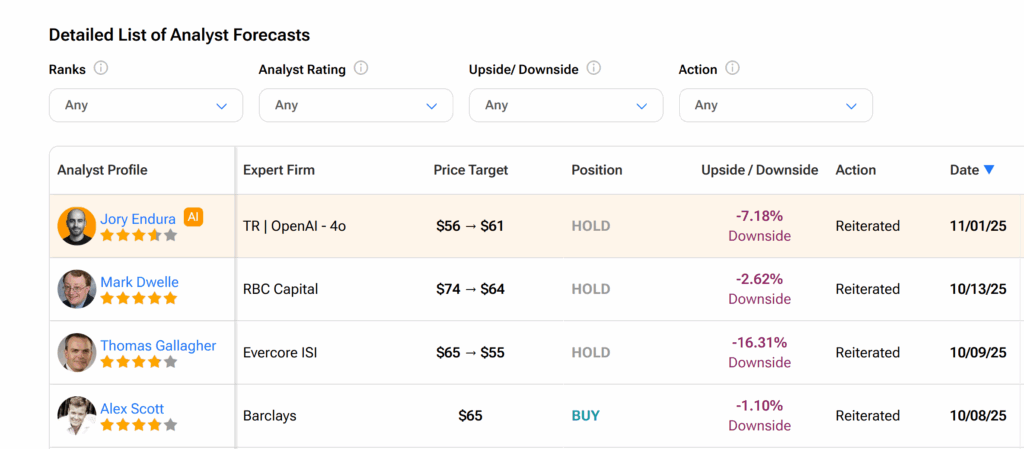This screenshot has width=1024, height=449.
Task: Expand the Action filter dropdown
Action: tap(776, 105)
